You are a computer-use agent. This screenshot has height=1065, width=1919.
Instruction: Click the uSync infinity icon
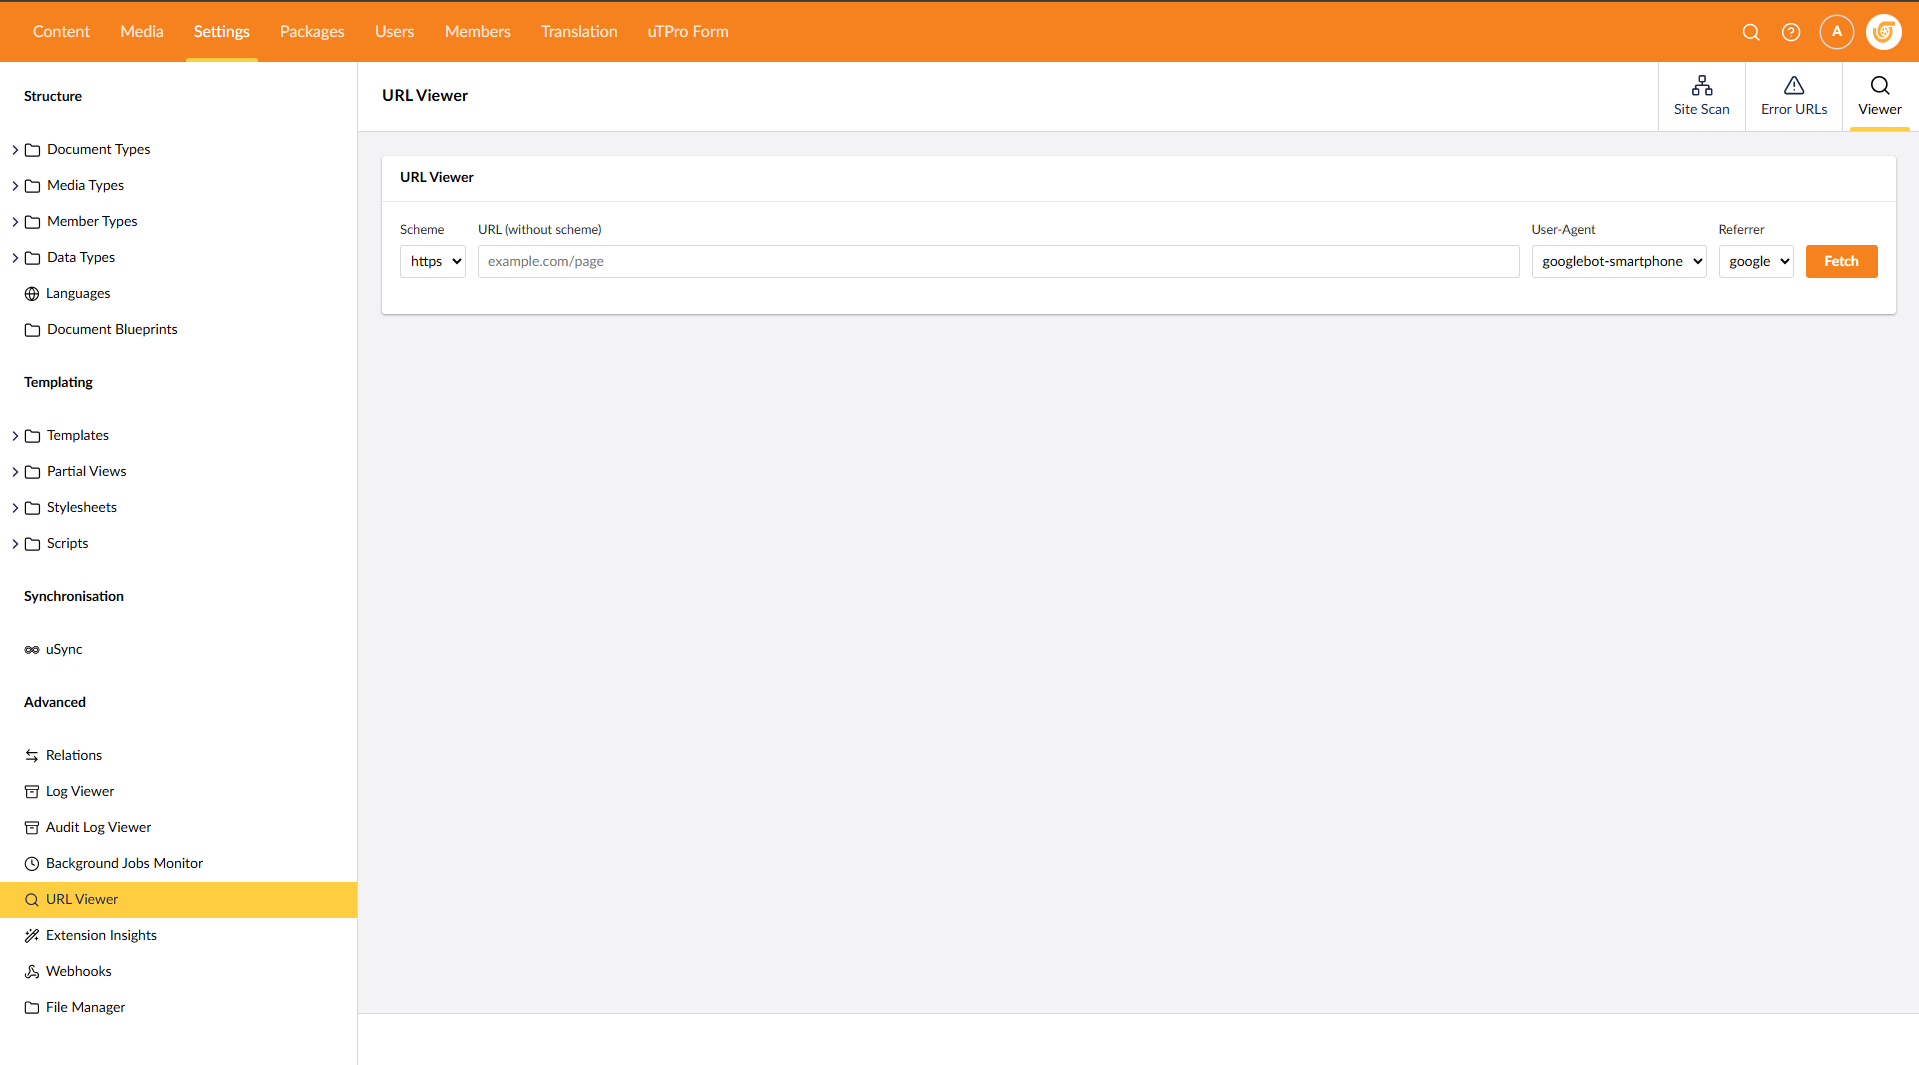32,650
